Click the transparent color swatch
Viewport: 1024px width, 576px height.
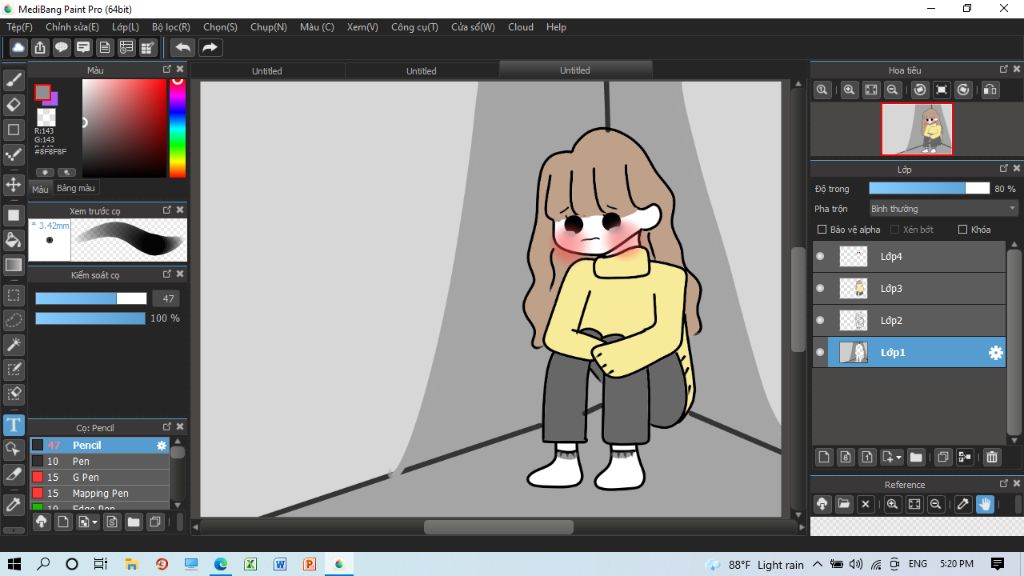pyautogui.click(x=46, y=117)
